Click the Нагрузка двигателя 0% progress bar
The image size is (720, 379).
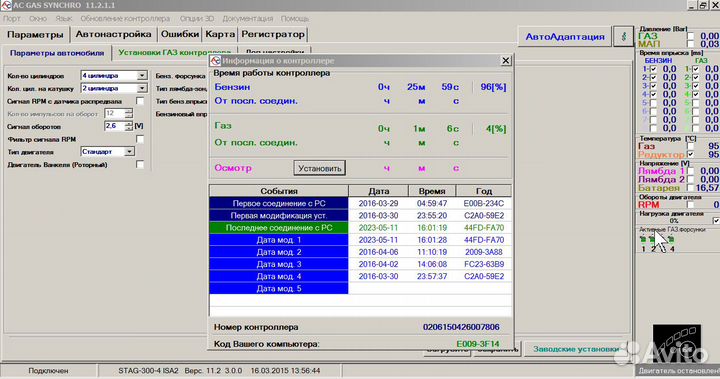pos(674,221)
